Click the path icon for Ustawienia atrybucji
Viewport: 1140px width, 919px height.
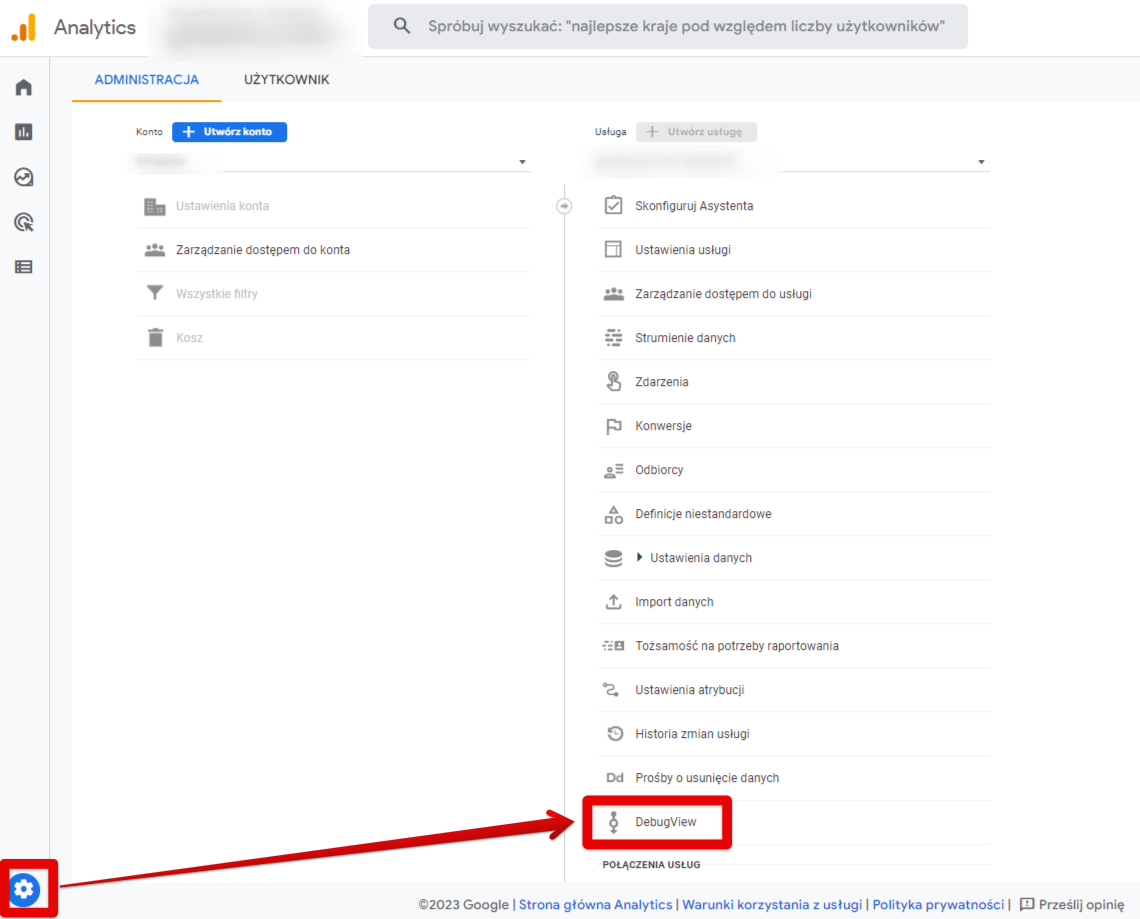(611, 689)
